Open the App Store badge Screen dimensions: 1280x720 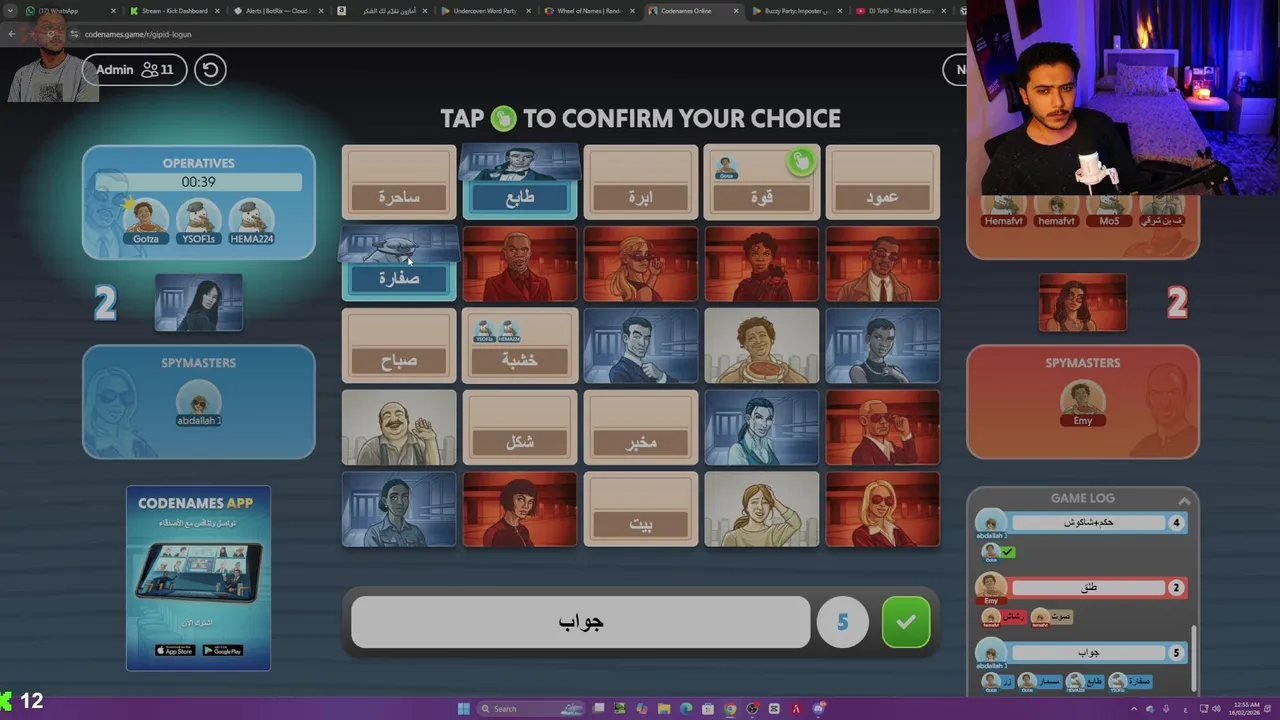tap(176, 650)
